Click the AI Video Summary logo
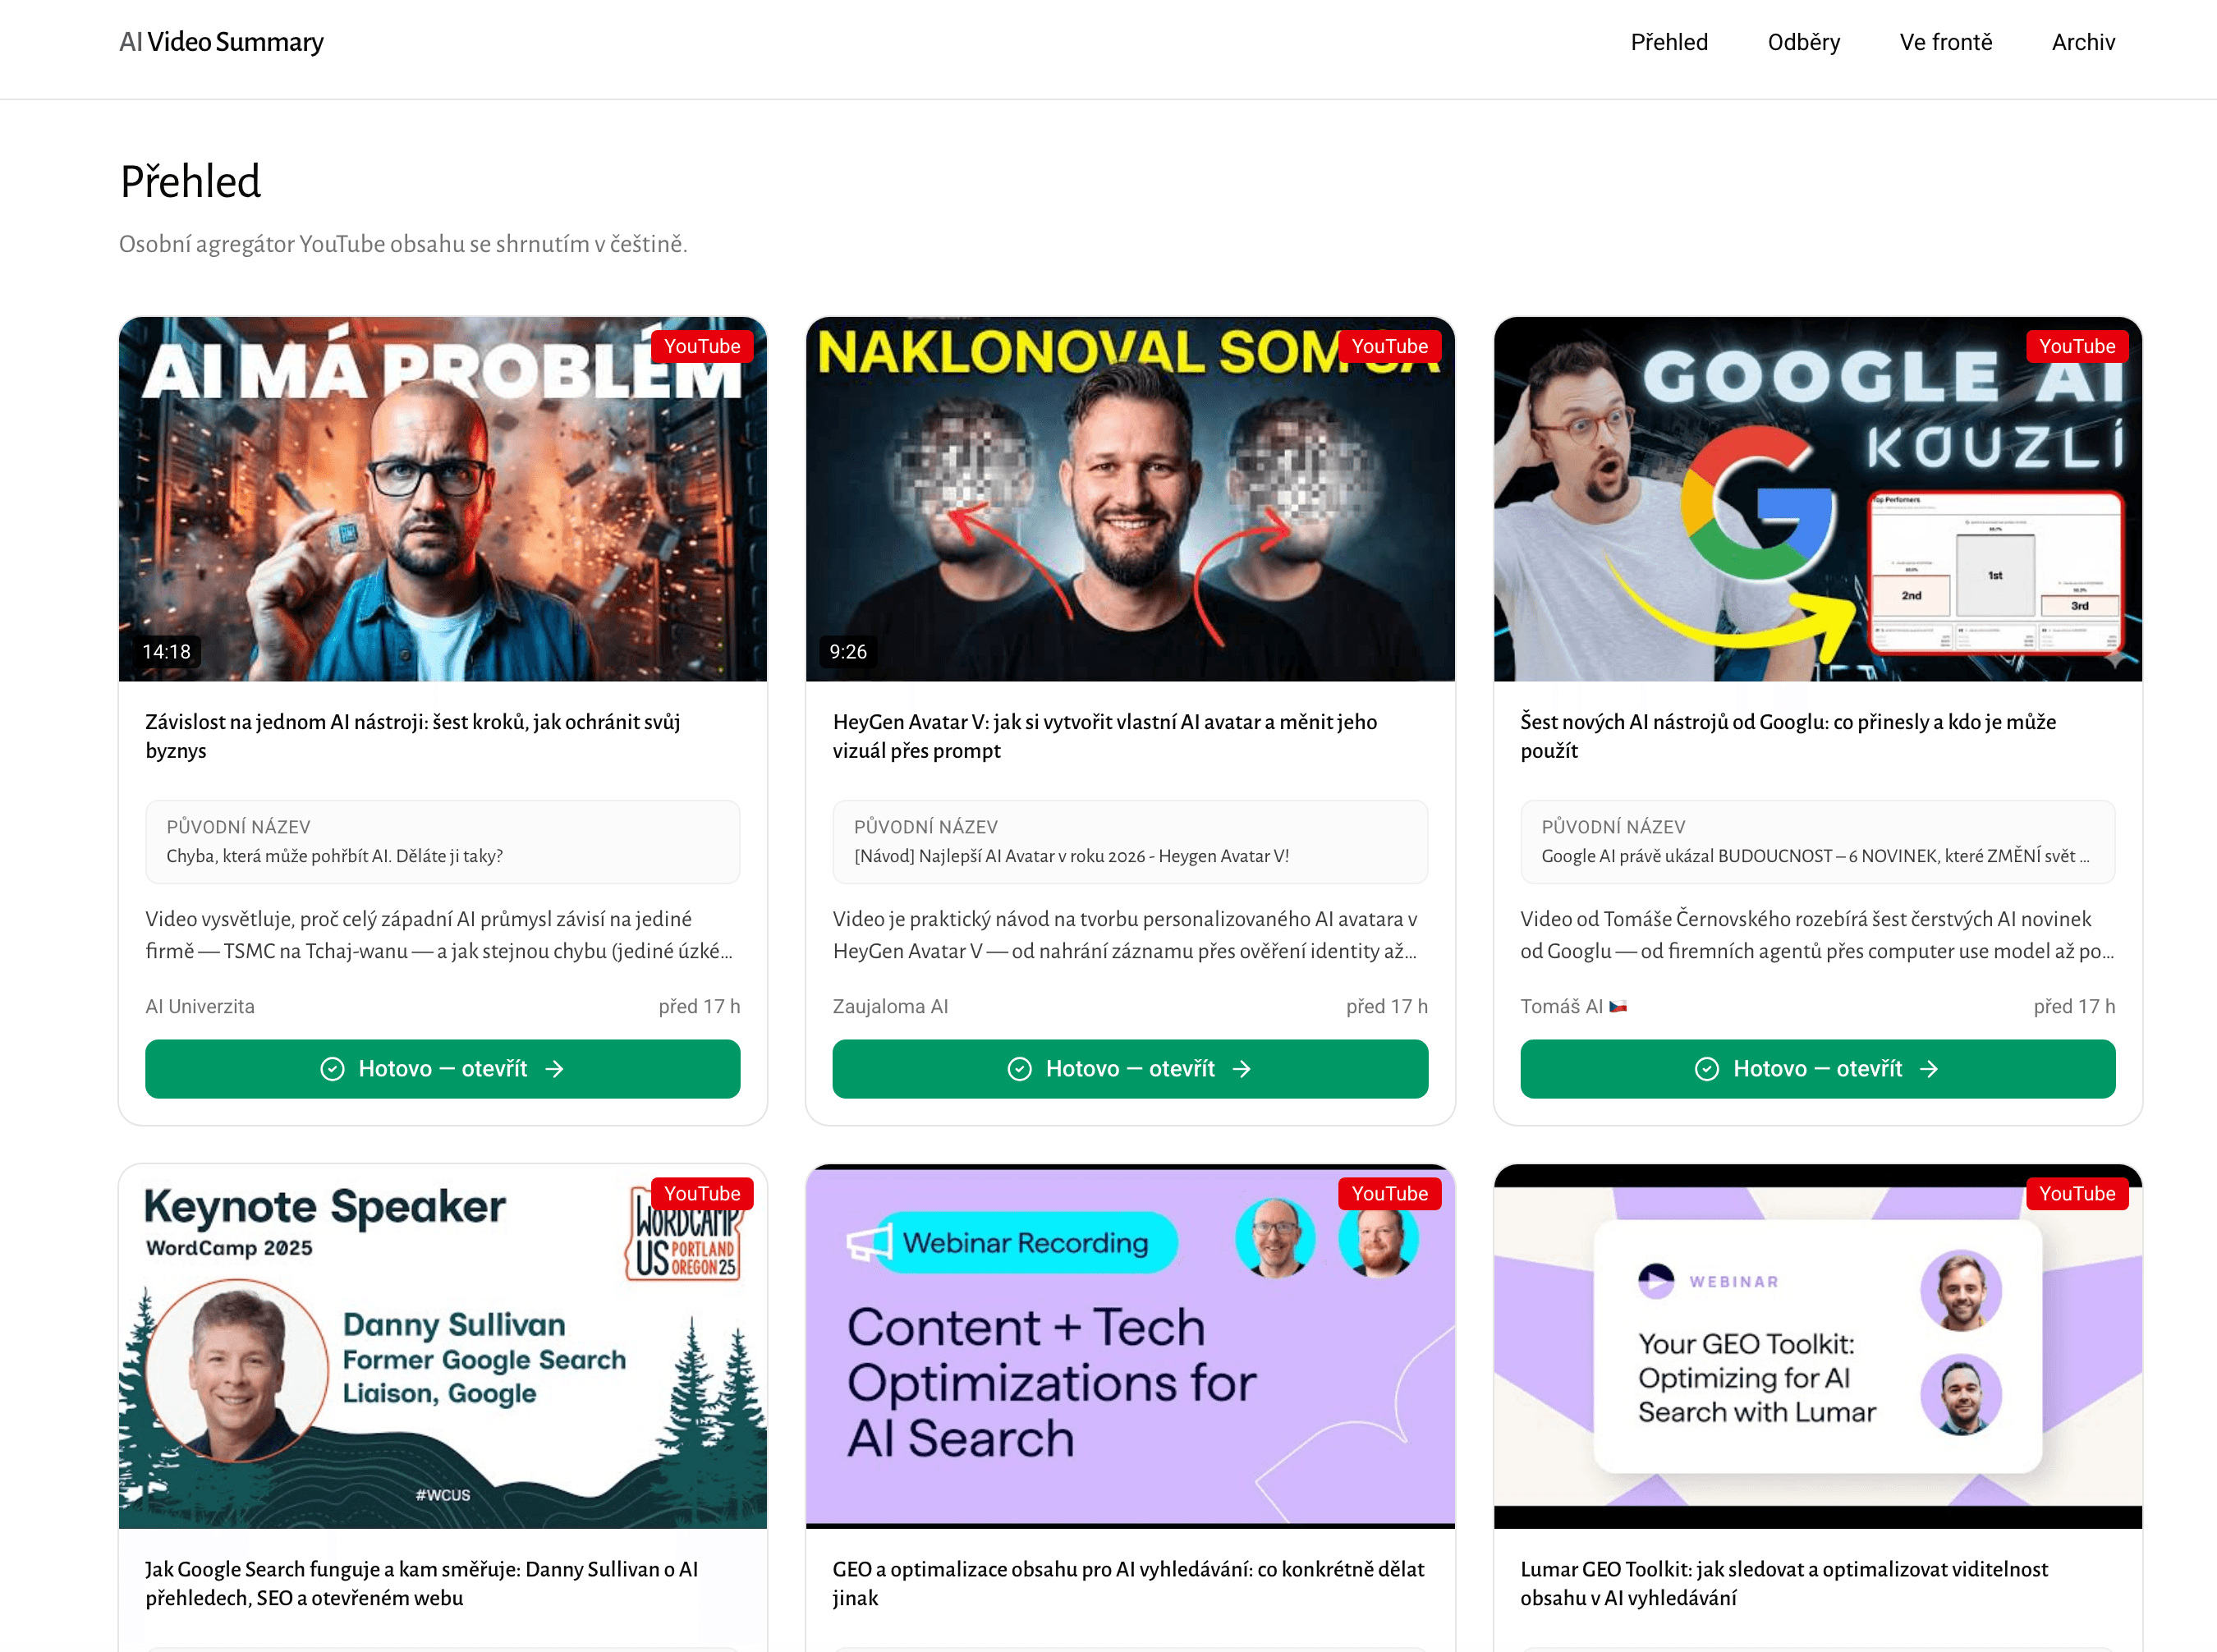This screenshot has width=2217, height=1652. pyautogui.click(x=221, y=42)
